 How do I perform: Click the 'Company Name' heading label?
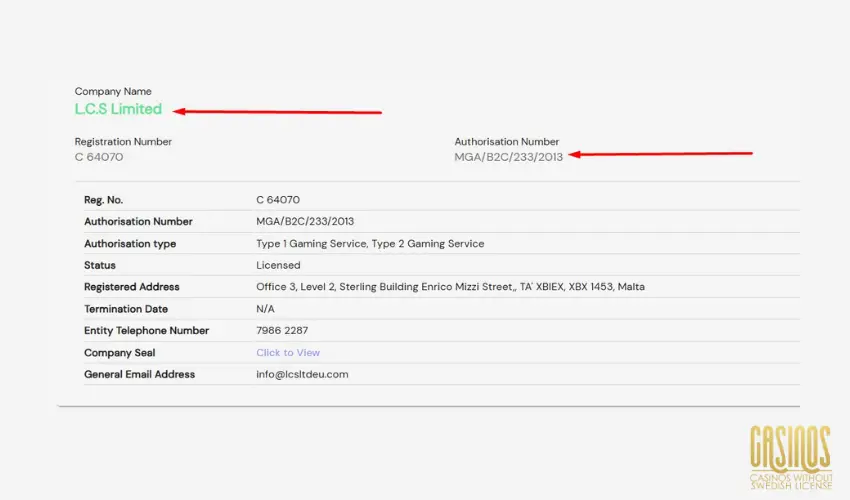point(113,91)
